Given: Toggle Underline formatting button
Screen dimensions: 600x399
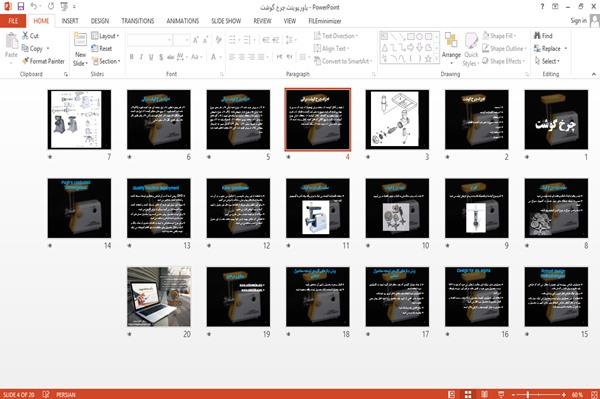Looking at the screenshot, I should pos(151,57).
